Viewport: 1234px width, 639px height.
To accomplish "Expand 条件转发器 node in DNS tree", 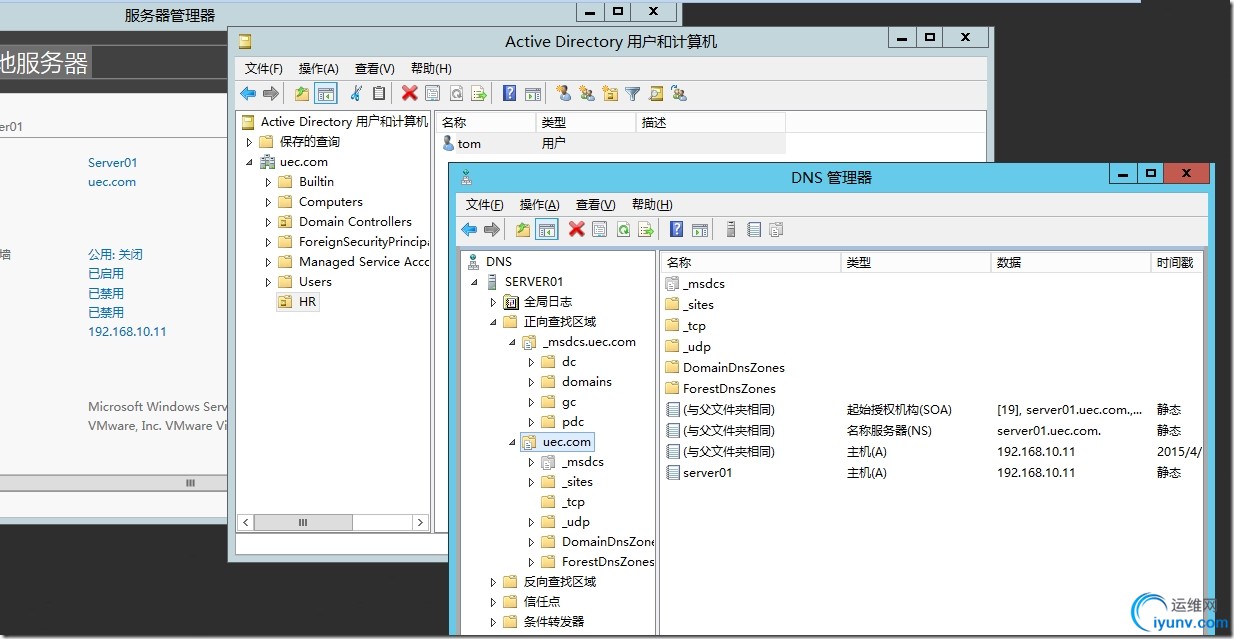I will click(493, 622).
